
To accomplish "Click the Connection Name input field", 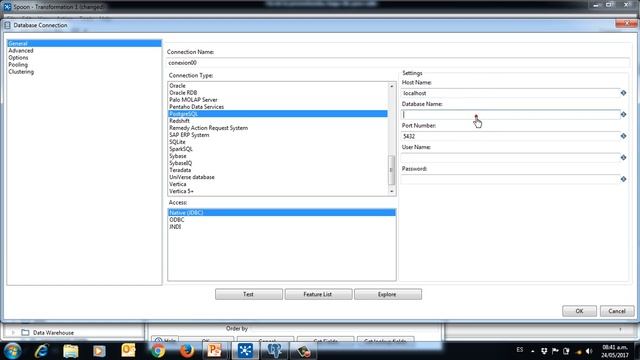I will coord(398,63).
